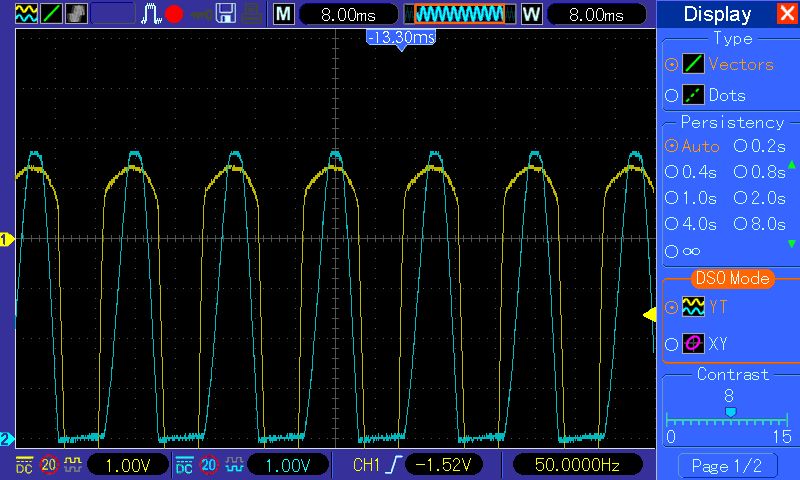Click the pulse trigger waveform icon in top toolbar
The height and width of the screenshot is (480, 800).
[151, 14]
